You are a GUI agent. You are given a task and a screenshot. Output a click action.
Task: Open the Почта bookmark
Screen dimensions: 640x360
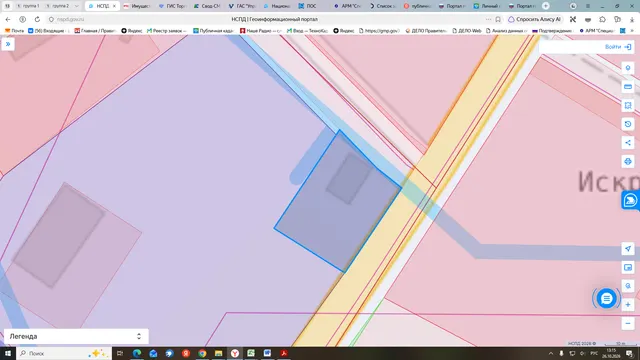[14, 31]
